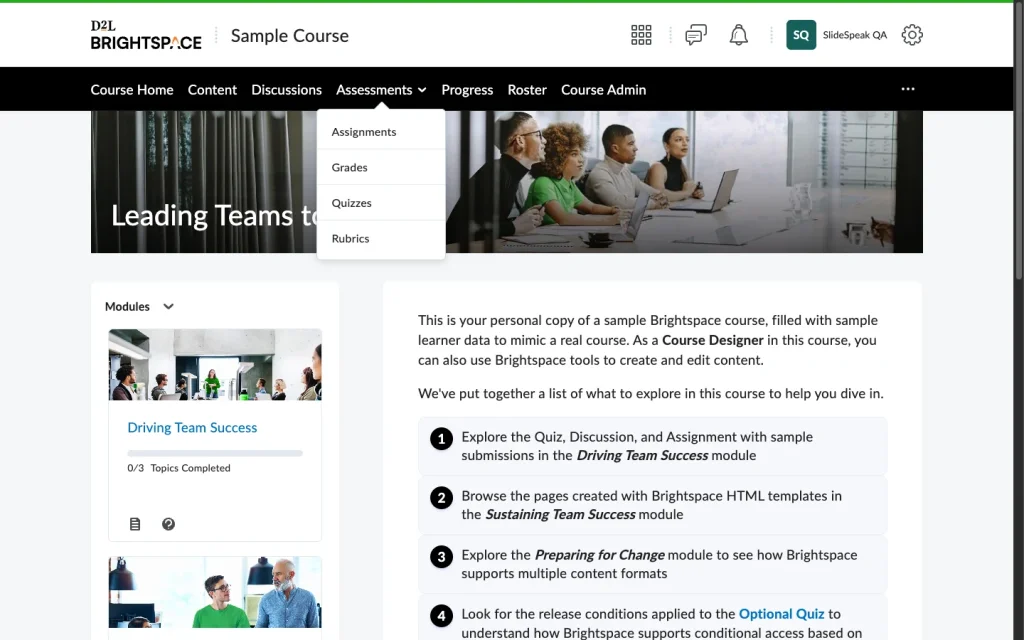Click the 'Preparing for Change' italic text
Viewport: 1024px width, 640px height.
pyautogui.click(x=599, y=555)
